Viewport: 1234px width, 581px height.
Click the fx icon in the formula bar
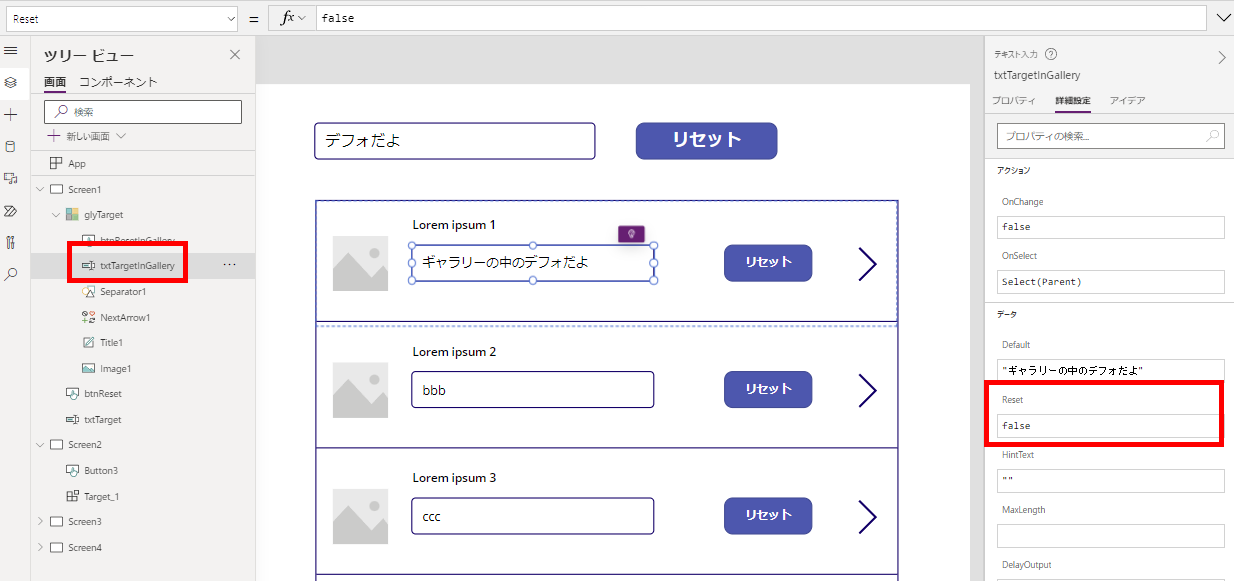(x=290, y=18)
